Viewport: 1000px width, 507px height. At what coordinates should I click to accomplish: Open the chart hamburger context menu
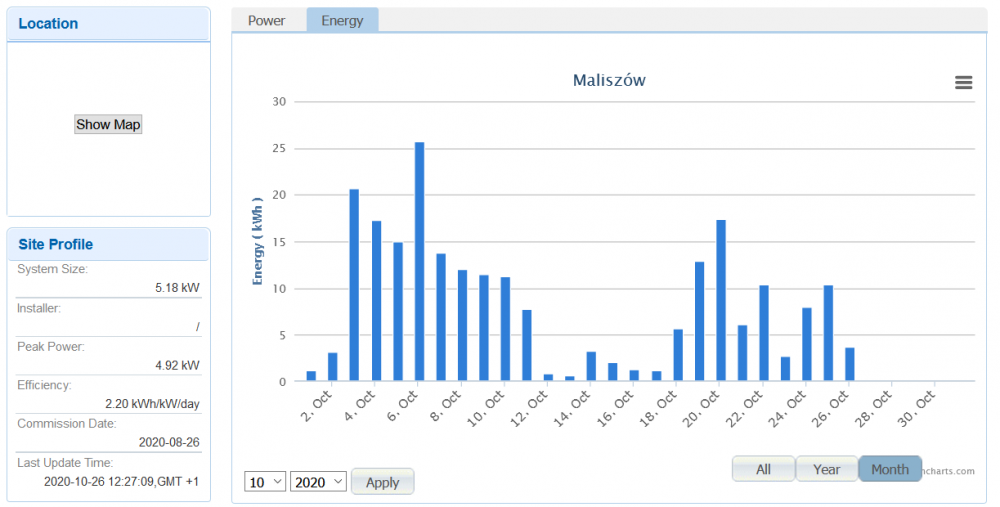click(963, 83)
